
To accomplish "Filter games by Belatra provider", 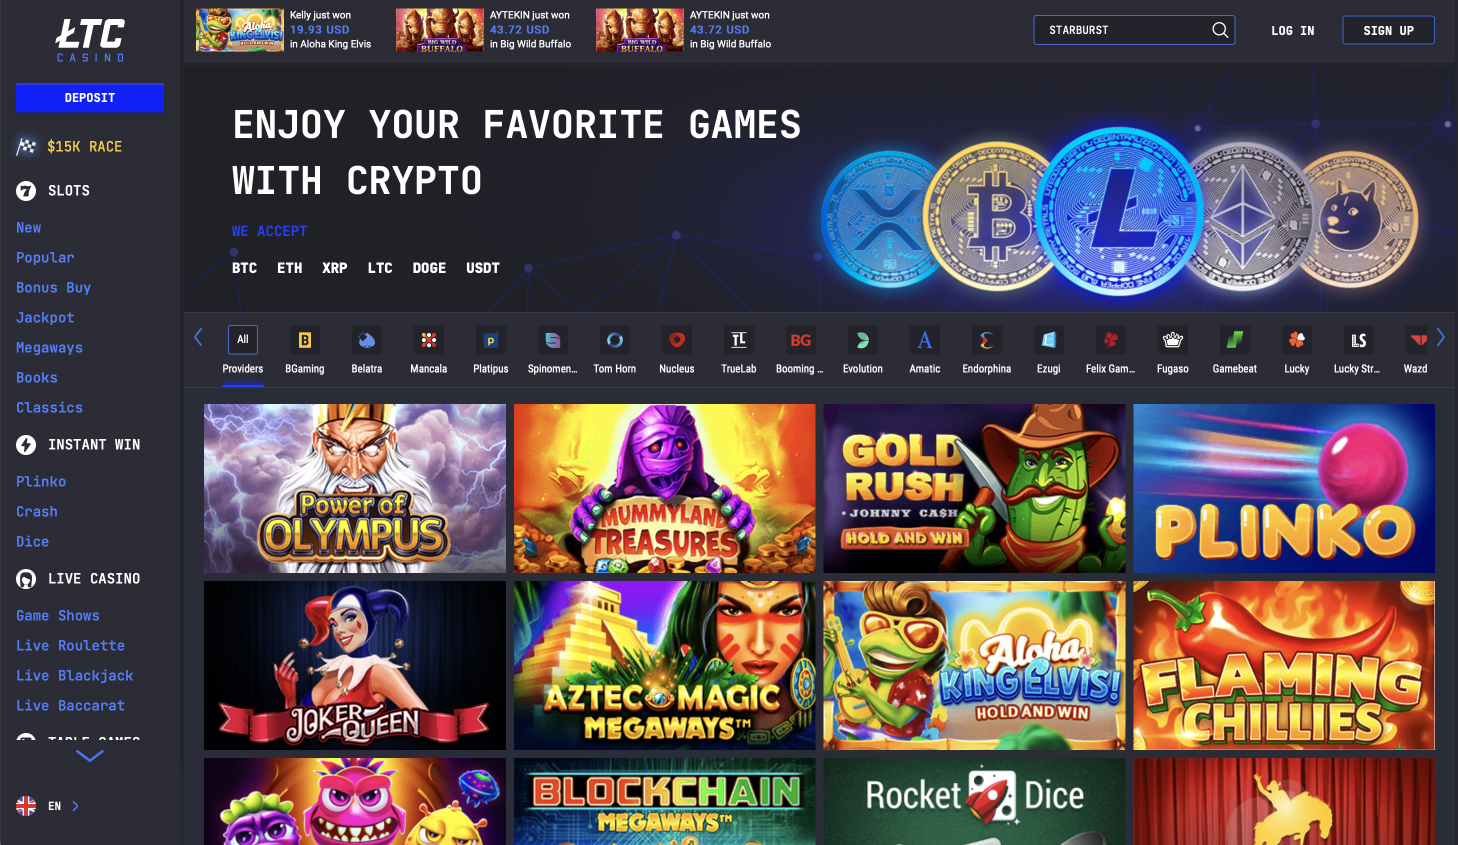I will click(367, 340).
